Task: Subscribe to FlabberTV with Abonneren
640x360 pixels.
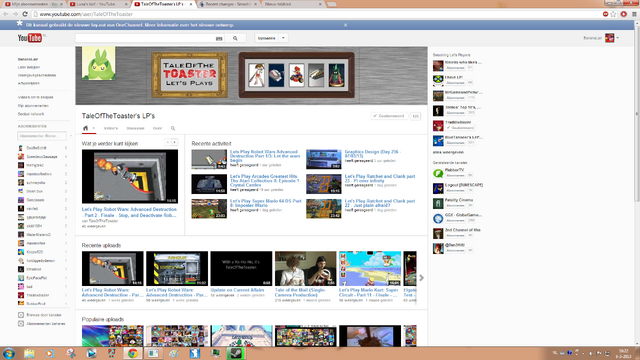Action: coord(455,176)
